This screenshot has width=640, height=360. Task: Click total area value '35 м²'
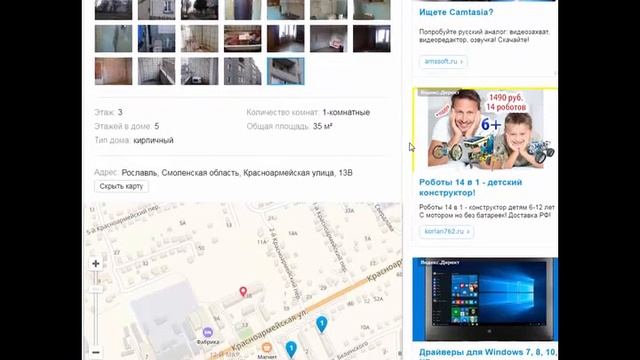click(x=322, y=127)
